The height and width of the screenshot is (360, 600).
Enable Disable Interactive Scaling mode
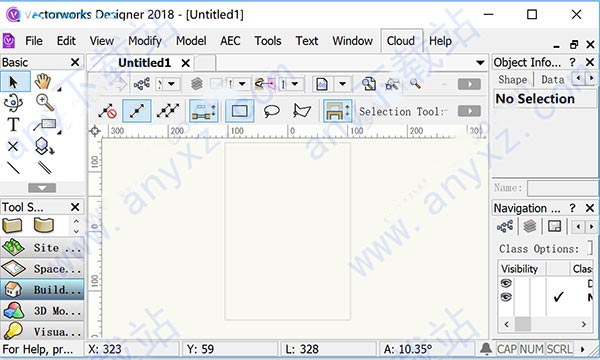pyautogui.click(x=107, y=111)
